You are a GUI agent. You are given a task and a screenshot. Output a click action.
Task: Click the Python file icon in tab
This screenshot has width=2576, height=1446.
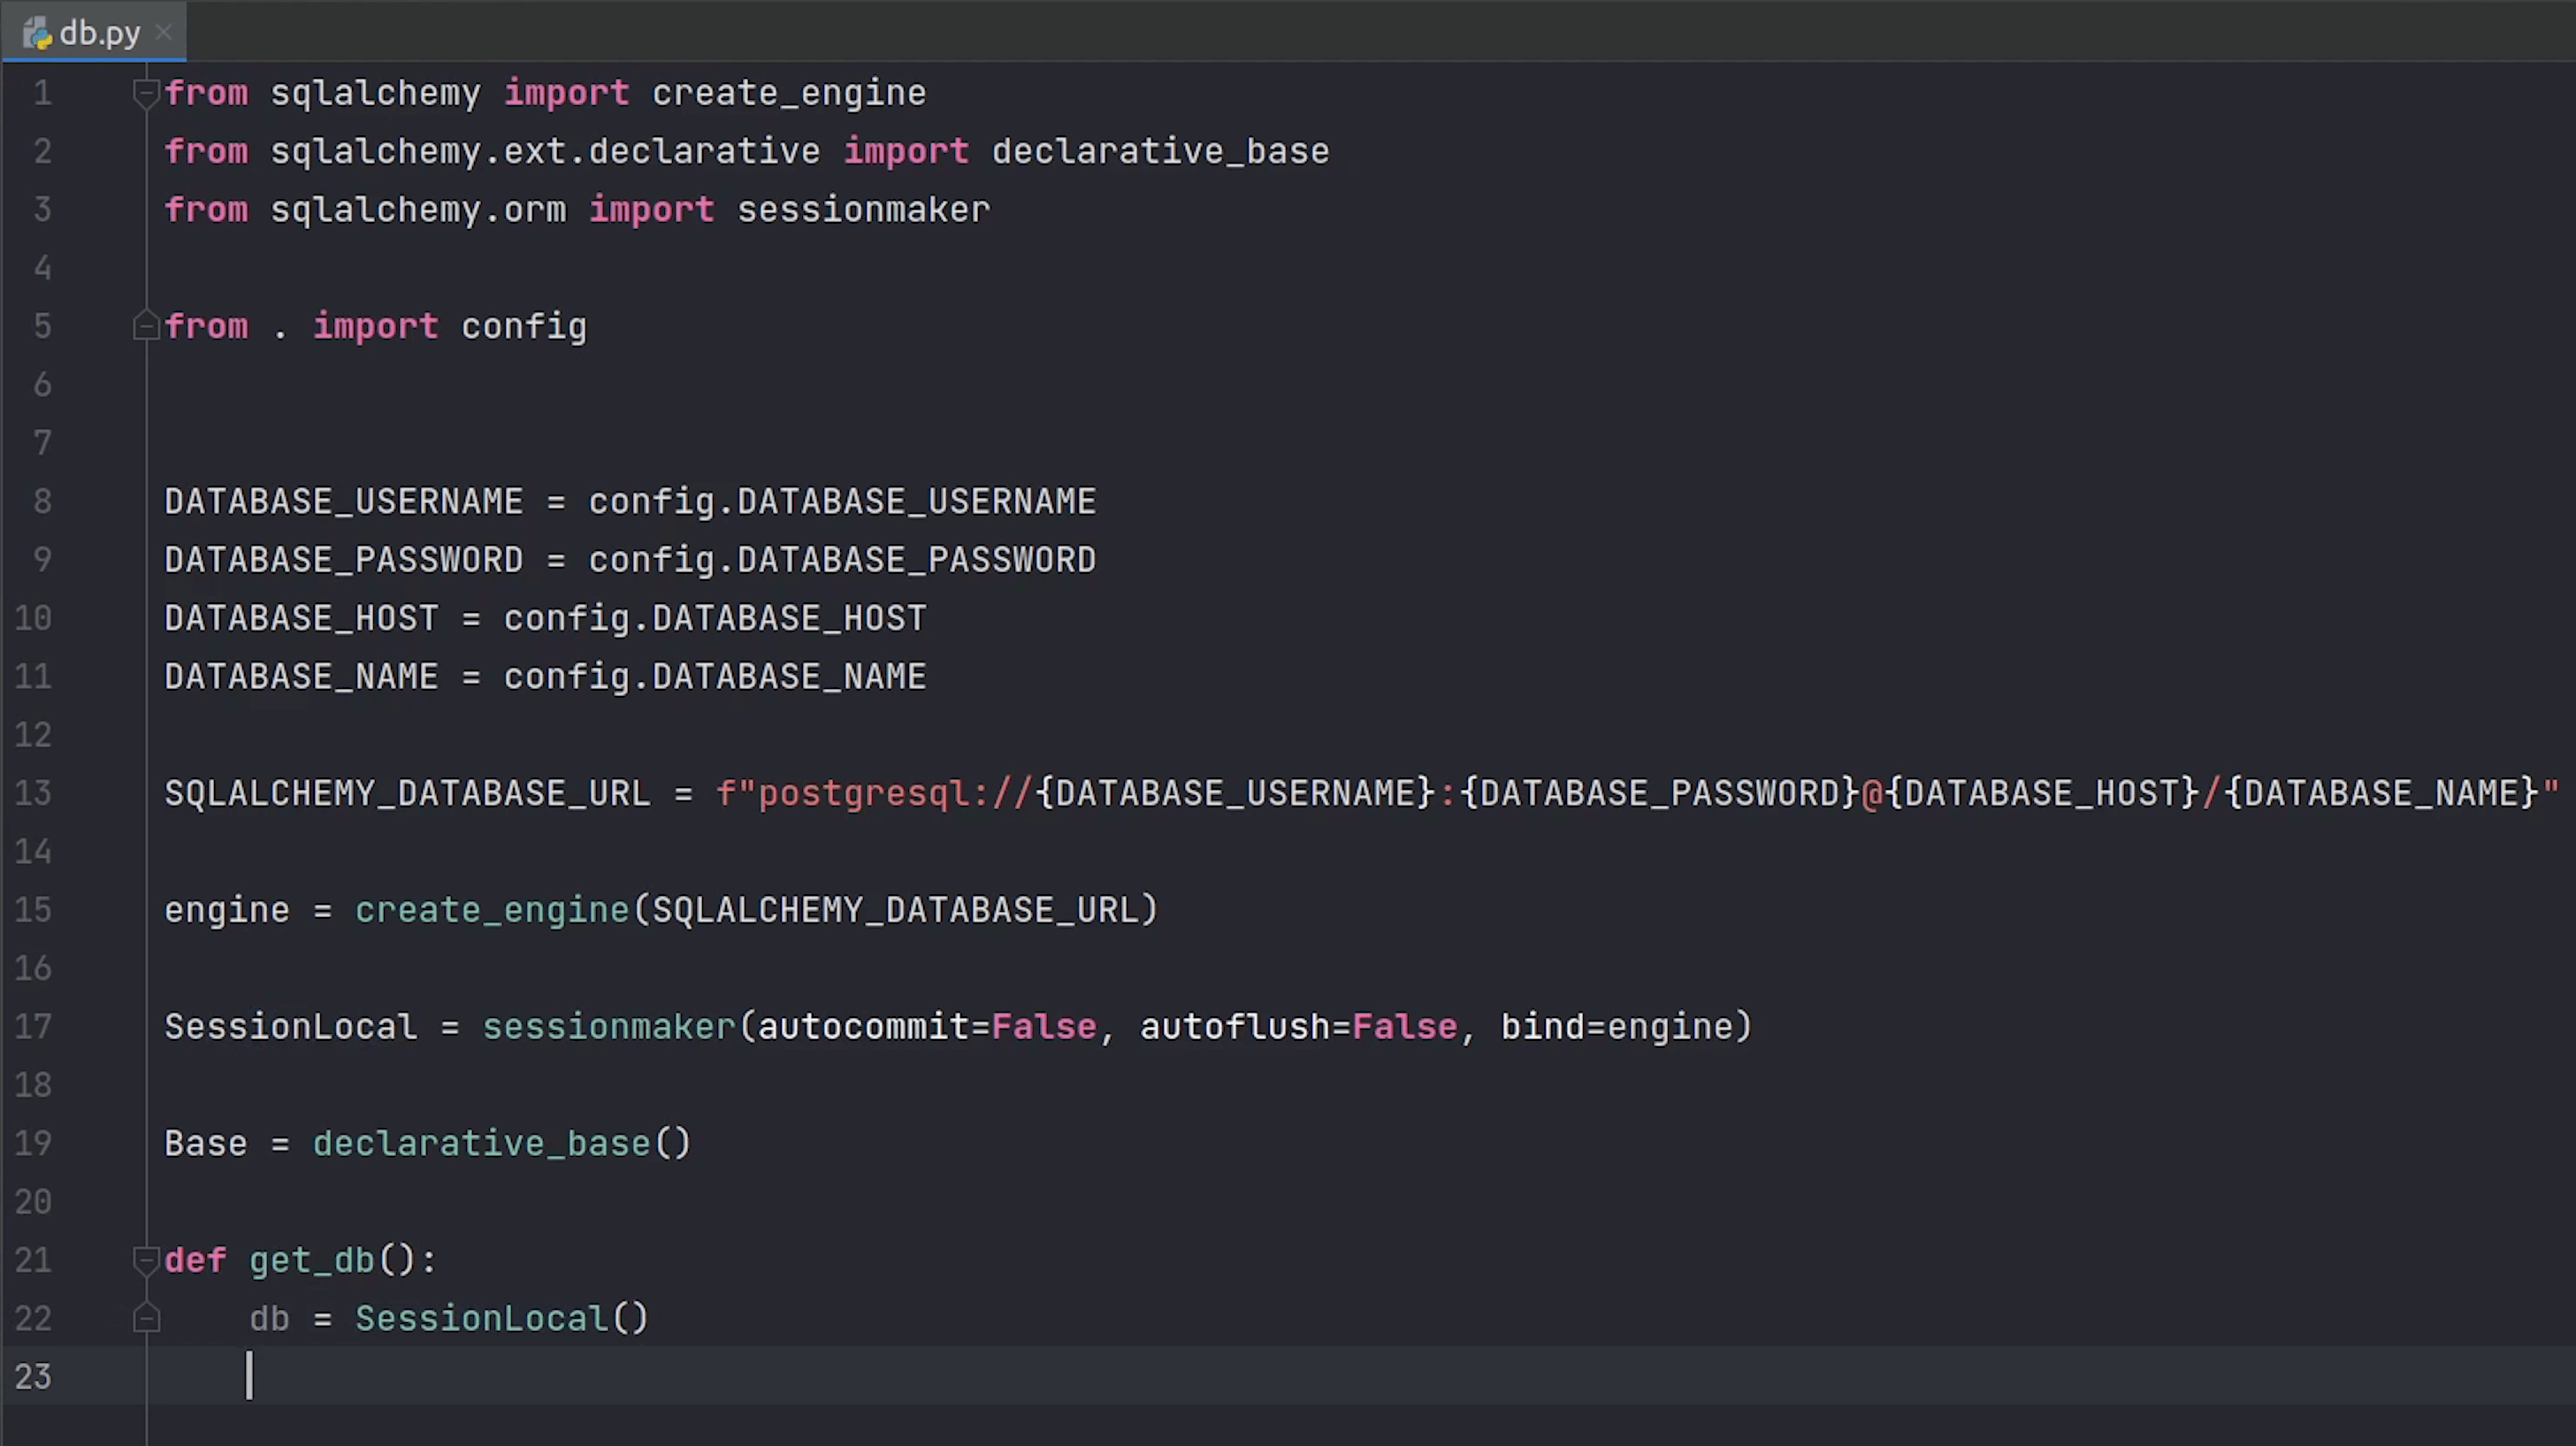point(35,32)
